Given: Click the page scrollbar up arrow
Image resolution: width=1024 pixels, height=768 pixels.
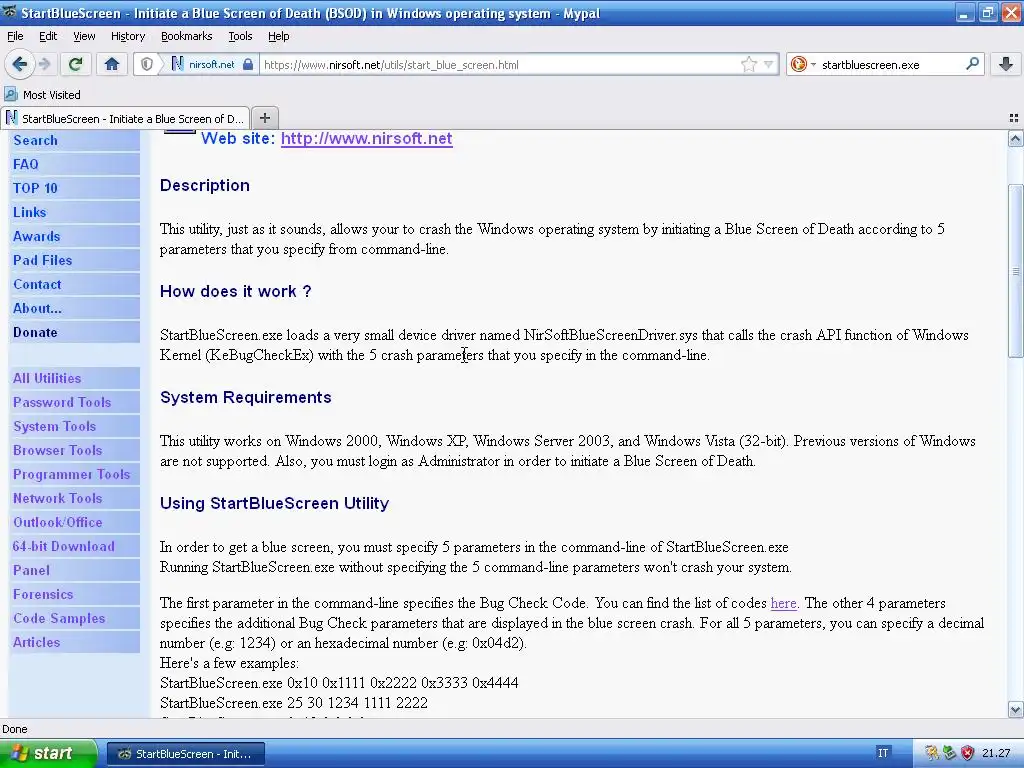Looking at the screenshot, I should [1015, 138].
